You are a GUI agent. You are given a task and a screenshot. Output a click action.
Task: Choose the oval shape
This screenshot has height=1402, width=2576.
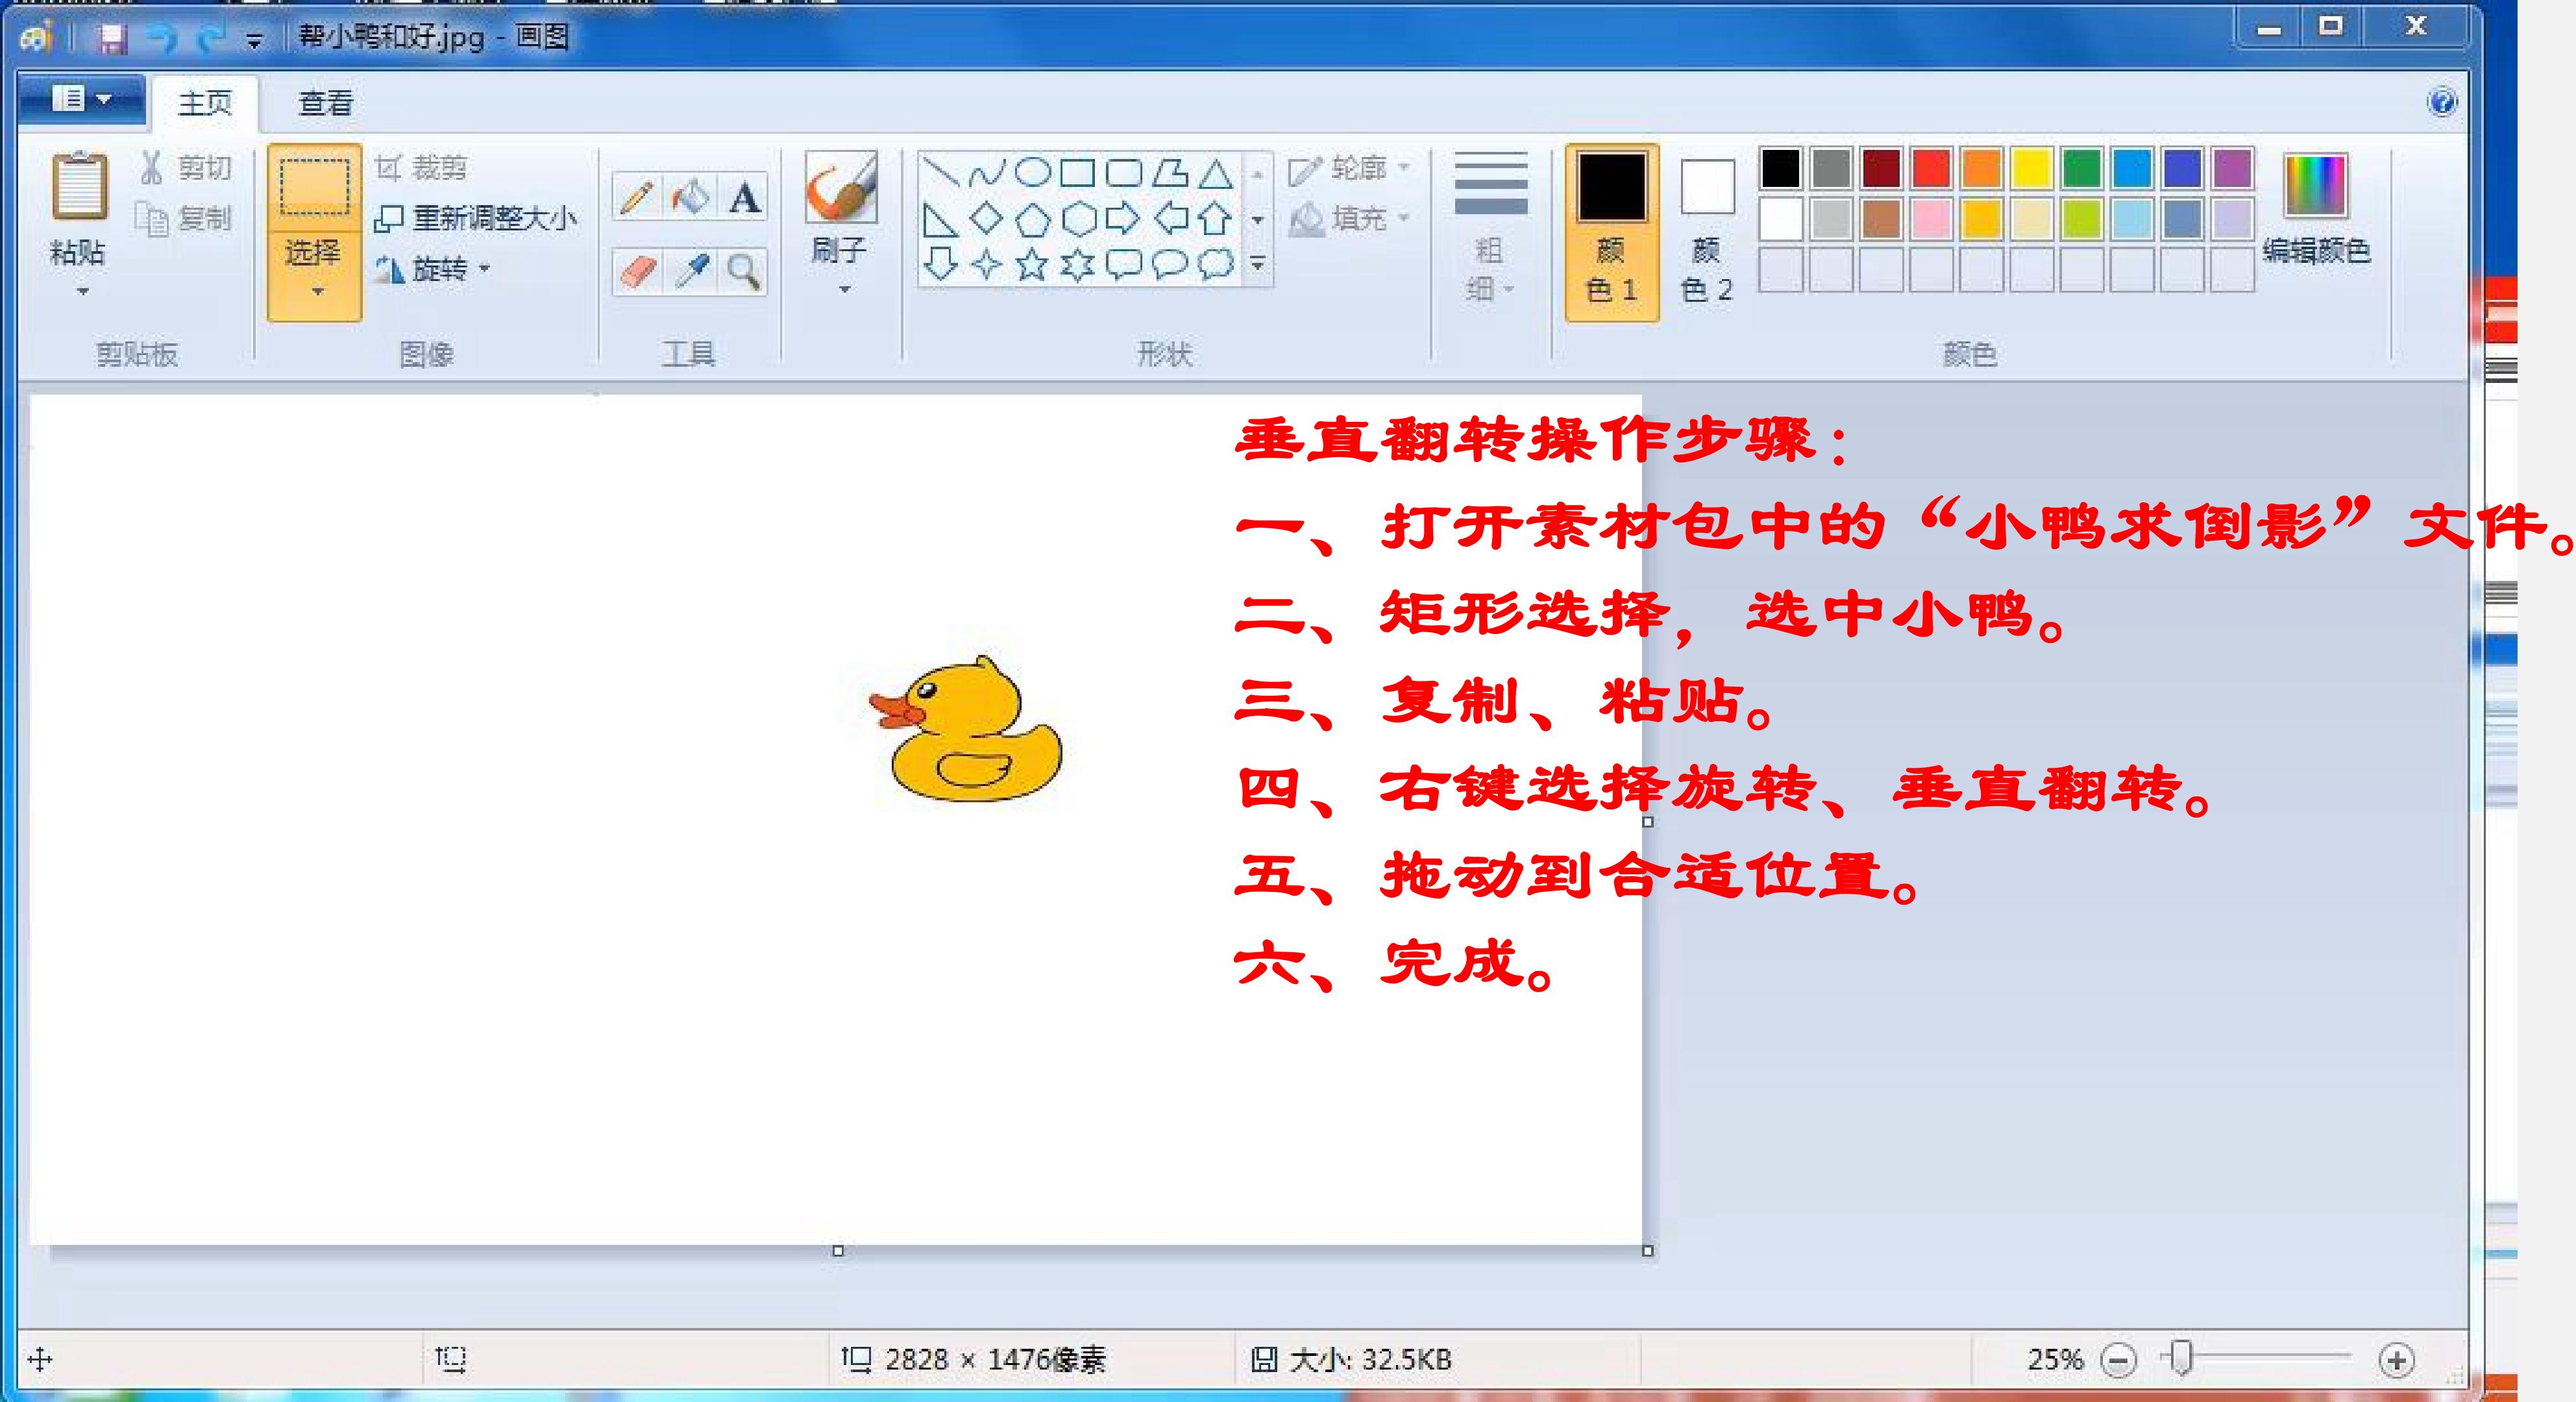(x=1033, y=173)
